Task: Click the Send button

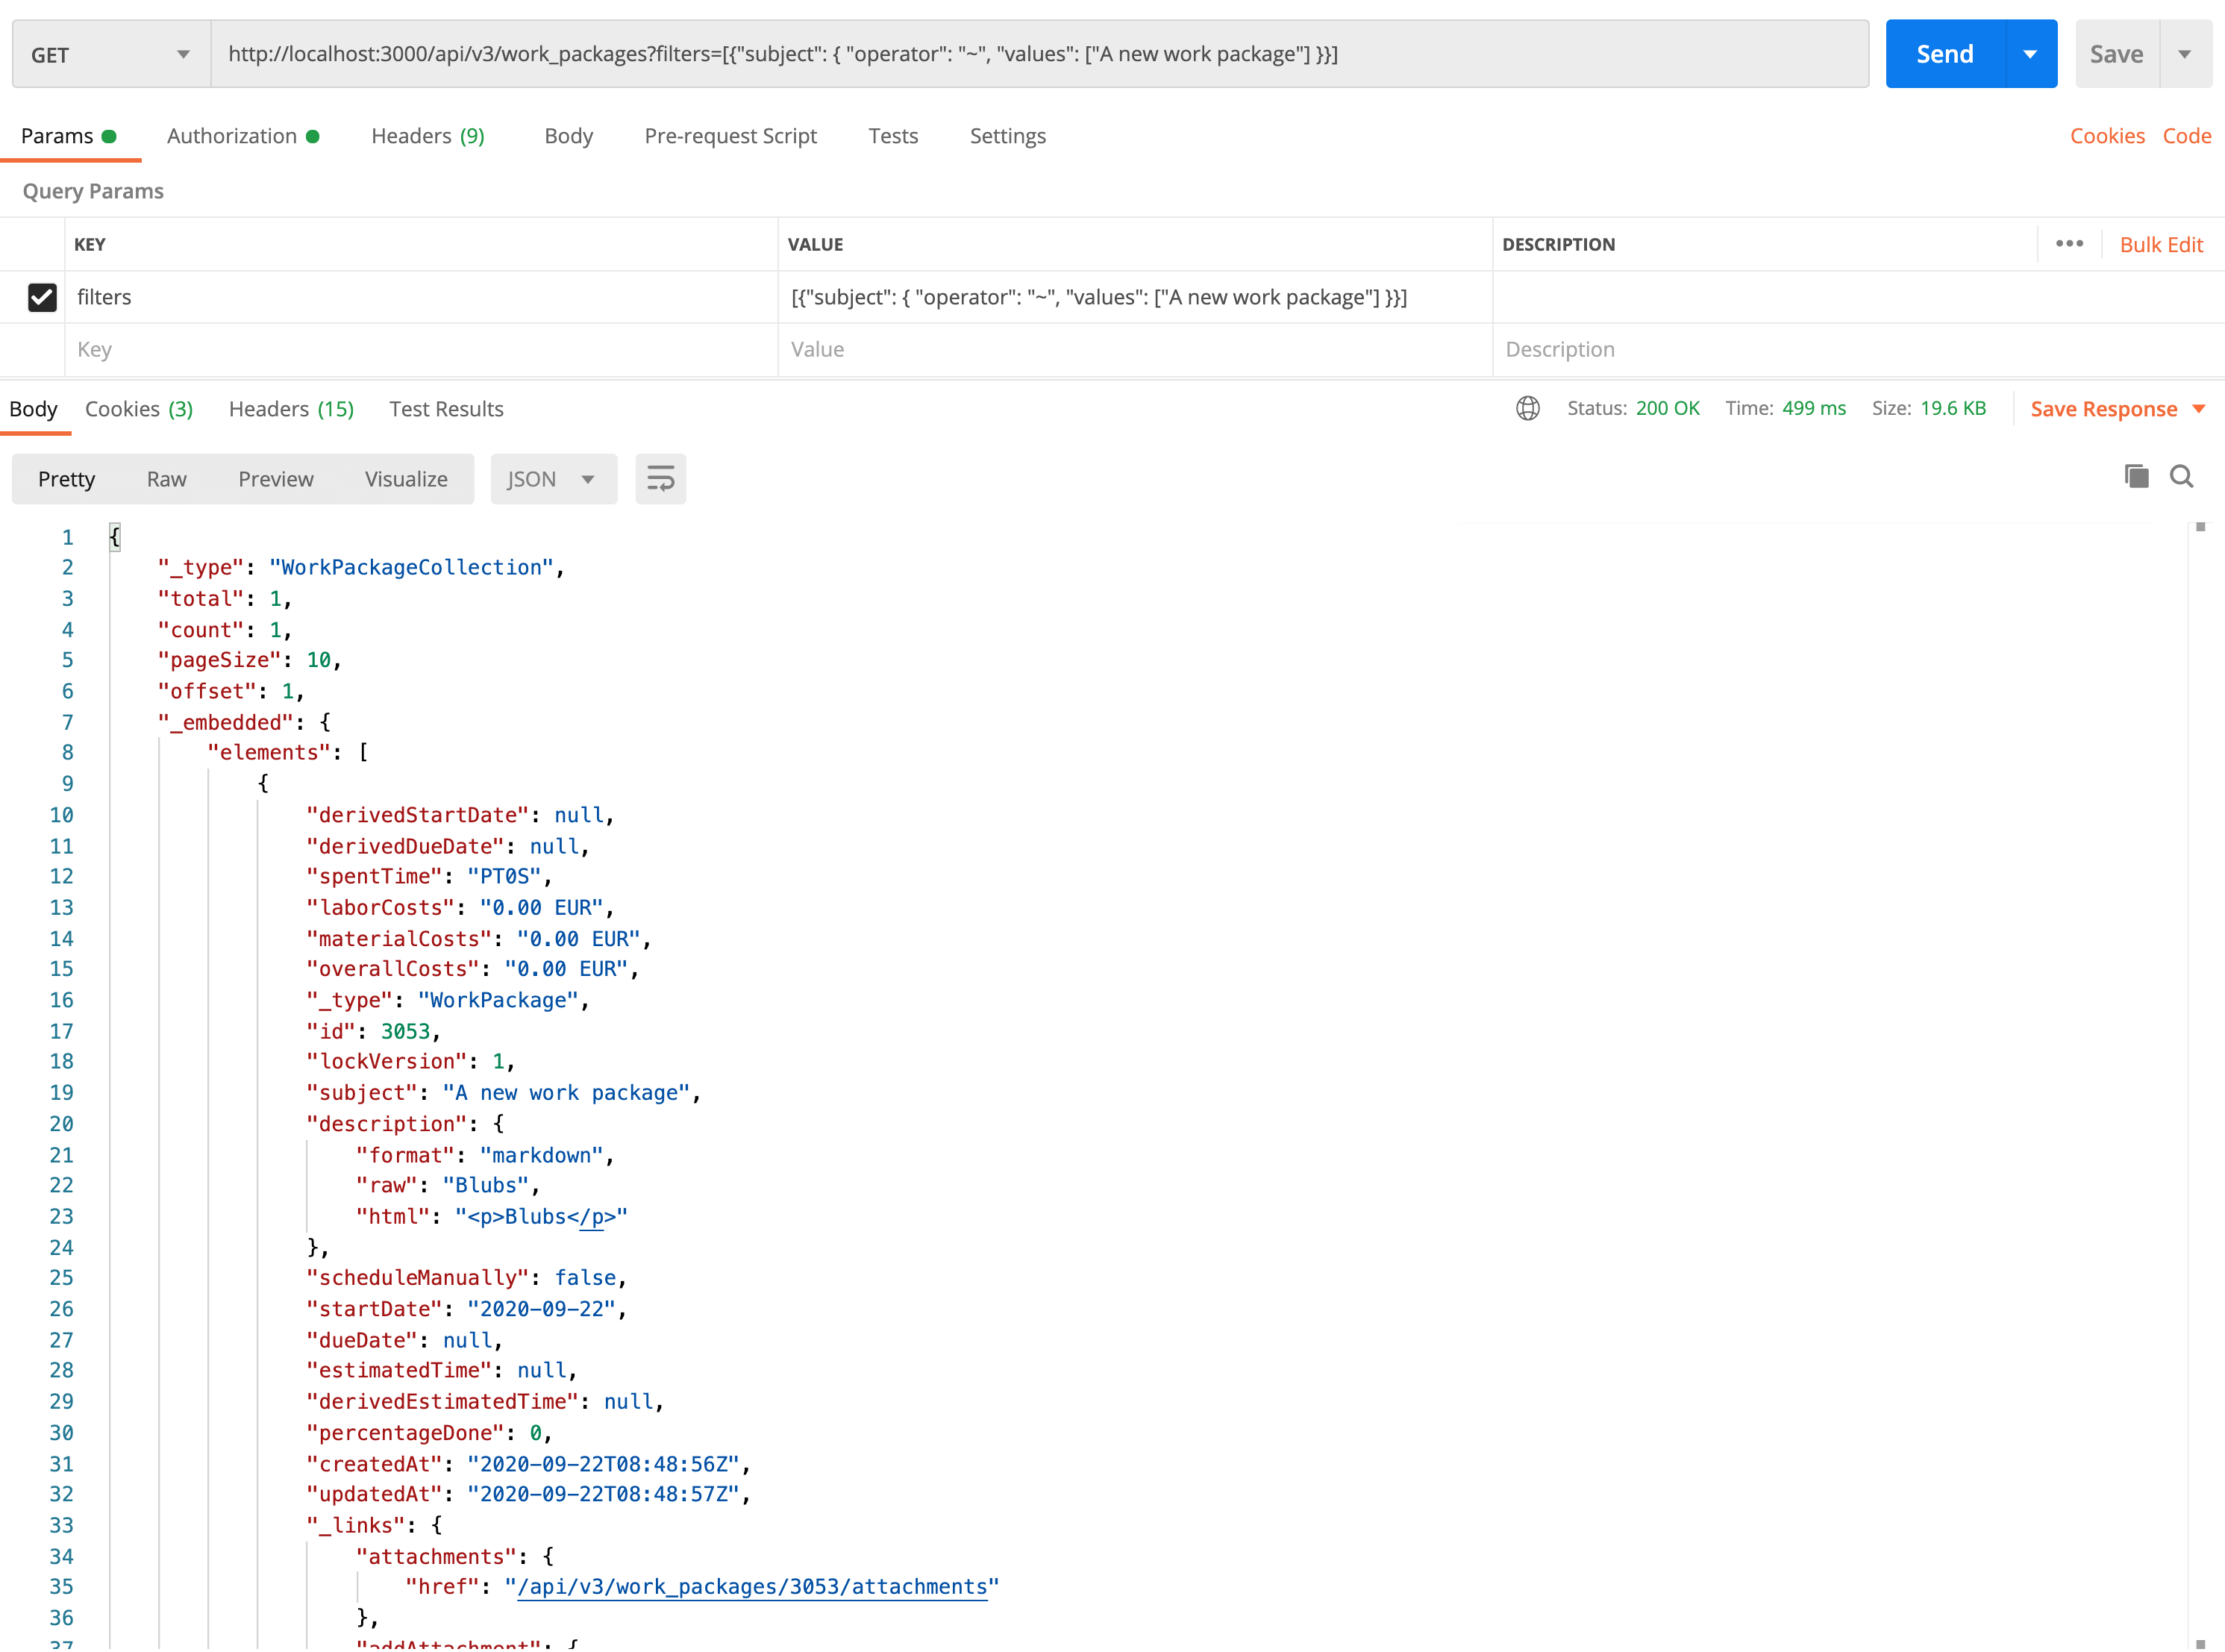Action: click(x=1944, y=53)
